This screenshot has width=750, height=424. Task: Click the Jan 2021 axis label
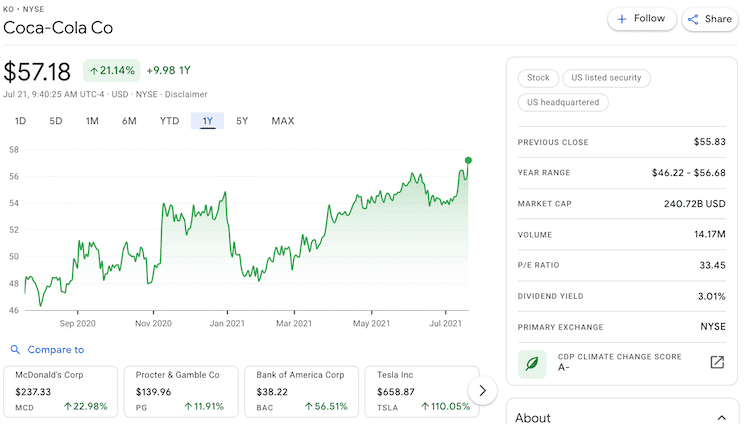227,324
